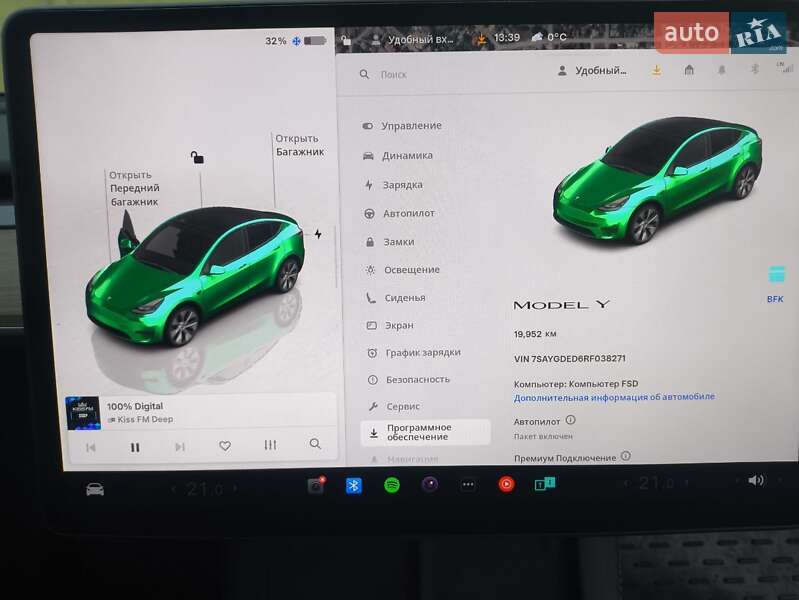Open driver profile Удобный вх... in status bar
Viewport: 799px width, 600px height.
tap(412, 39)
